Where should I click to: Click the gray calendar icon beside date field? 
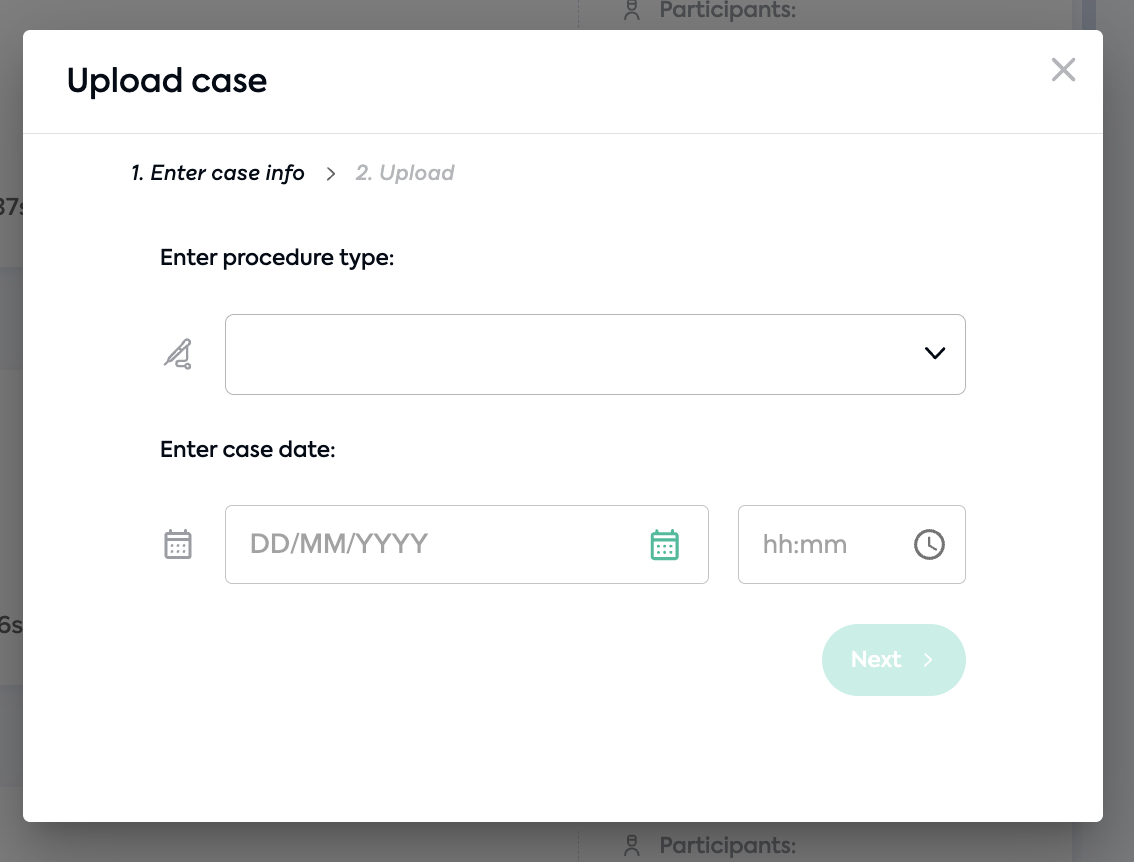[x=178, y=545]
